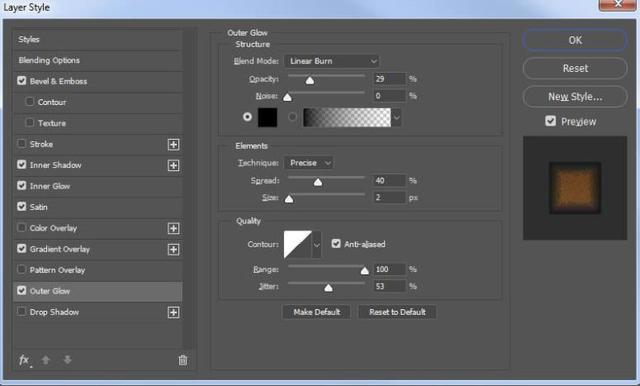Open Blending Options
This screenshot has width=640, height=386.
click(x=98, y=60)
